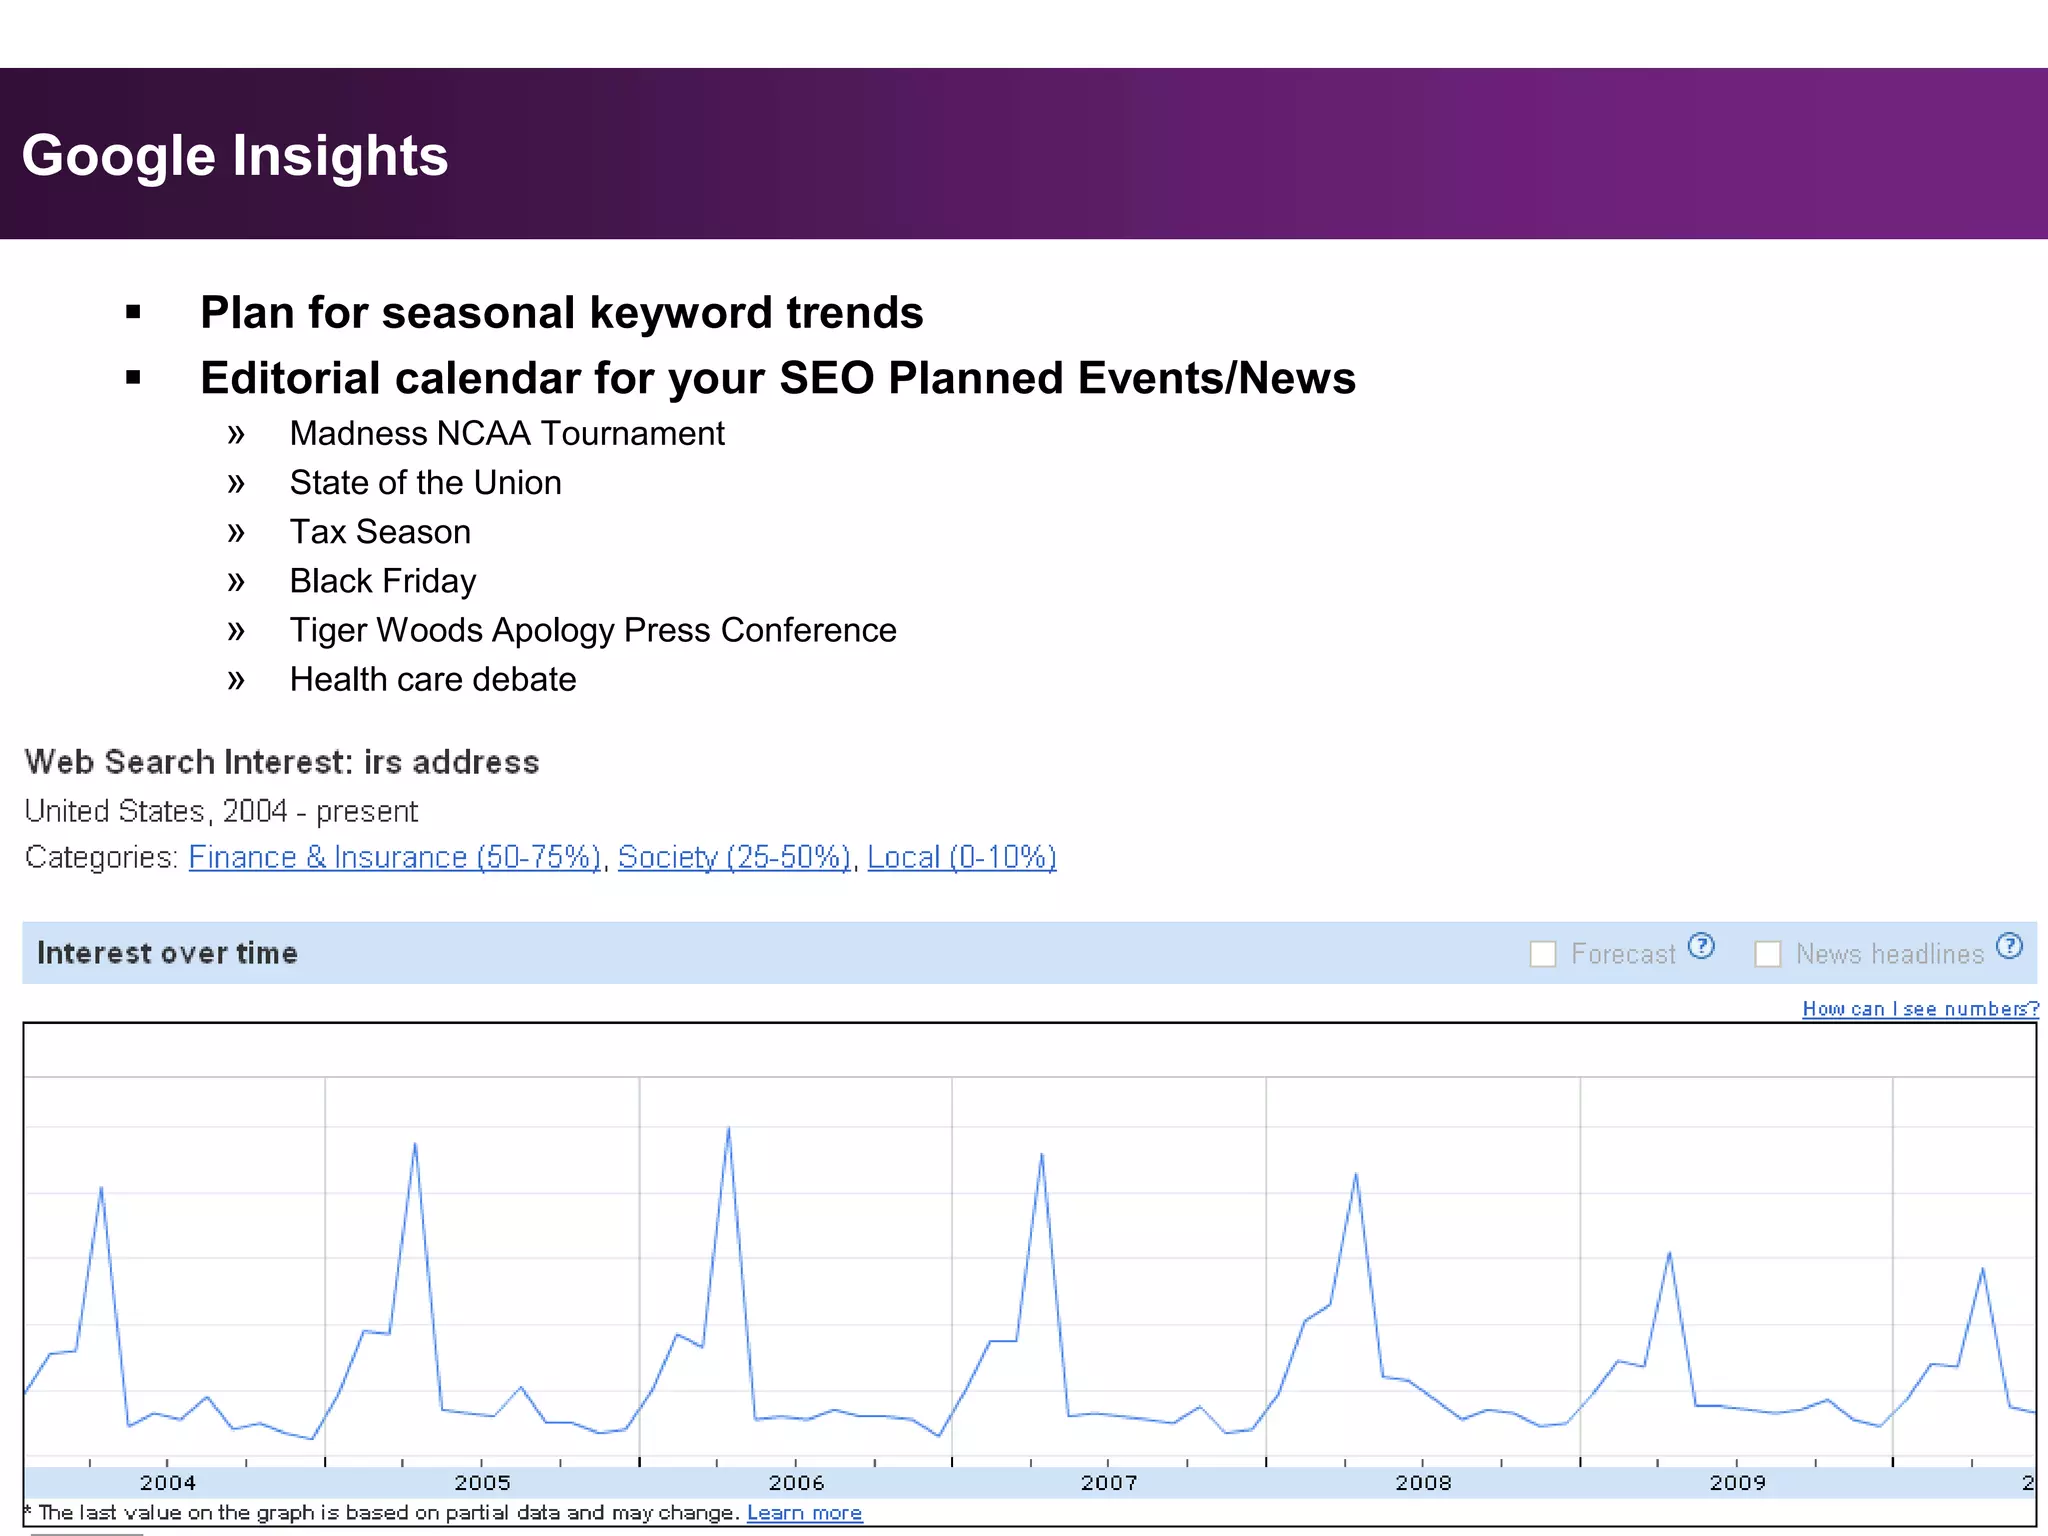The image size is (2048, 1536).
Task: Open the Local (0-10%) category link
Action: (962, 858)
